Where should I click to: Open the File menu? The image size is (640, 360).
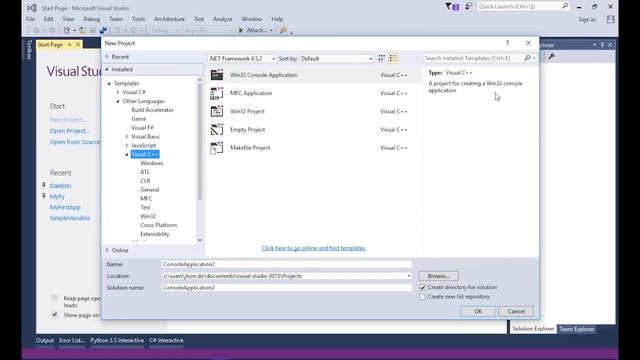tap(30, 19)
